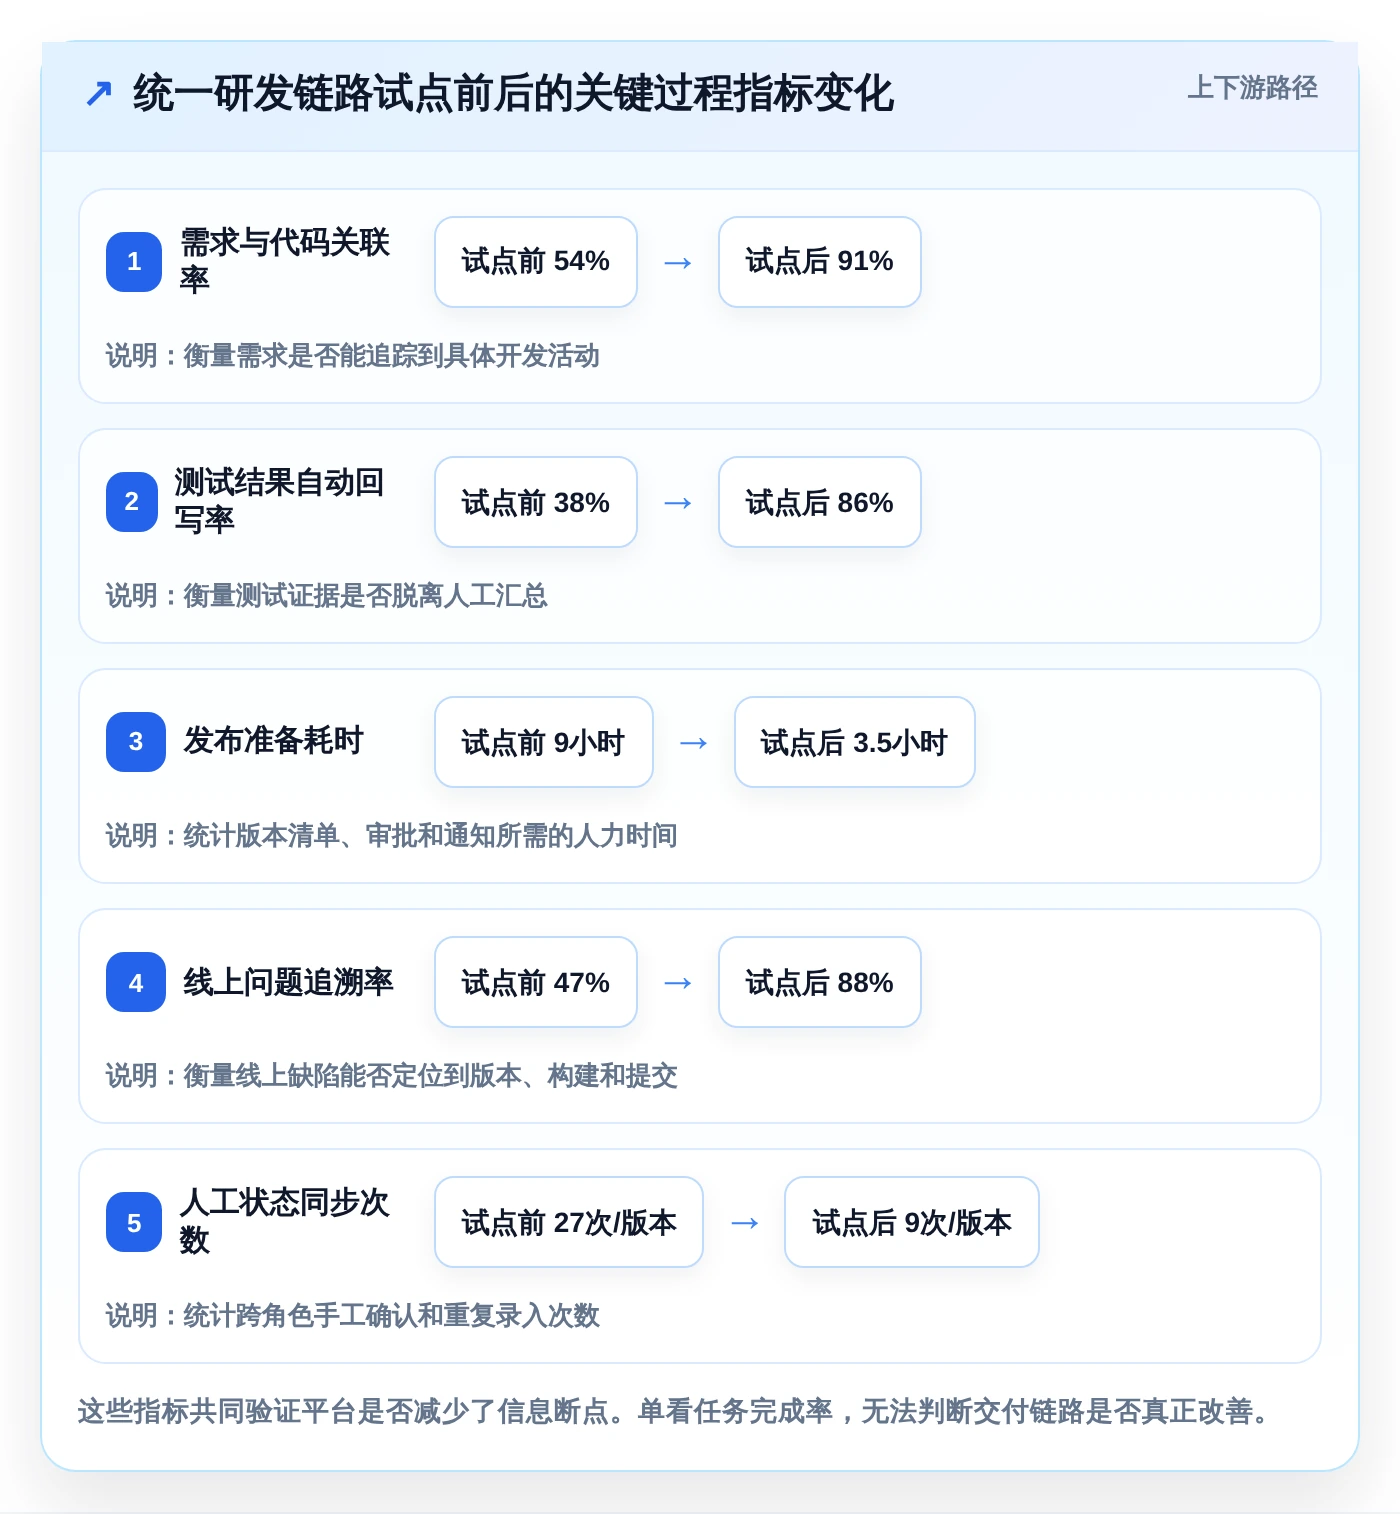Click the heading 统一研发链路试点前后的关键过程指标变化

tap(514, 94)
